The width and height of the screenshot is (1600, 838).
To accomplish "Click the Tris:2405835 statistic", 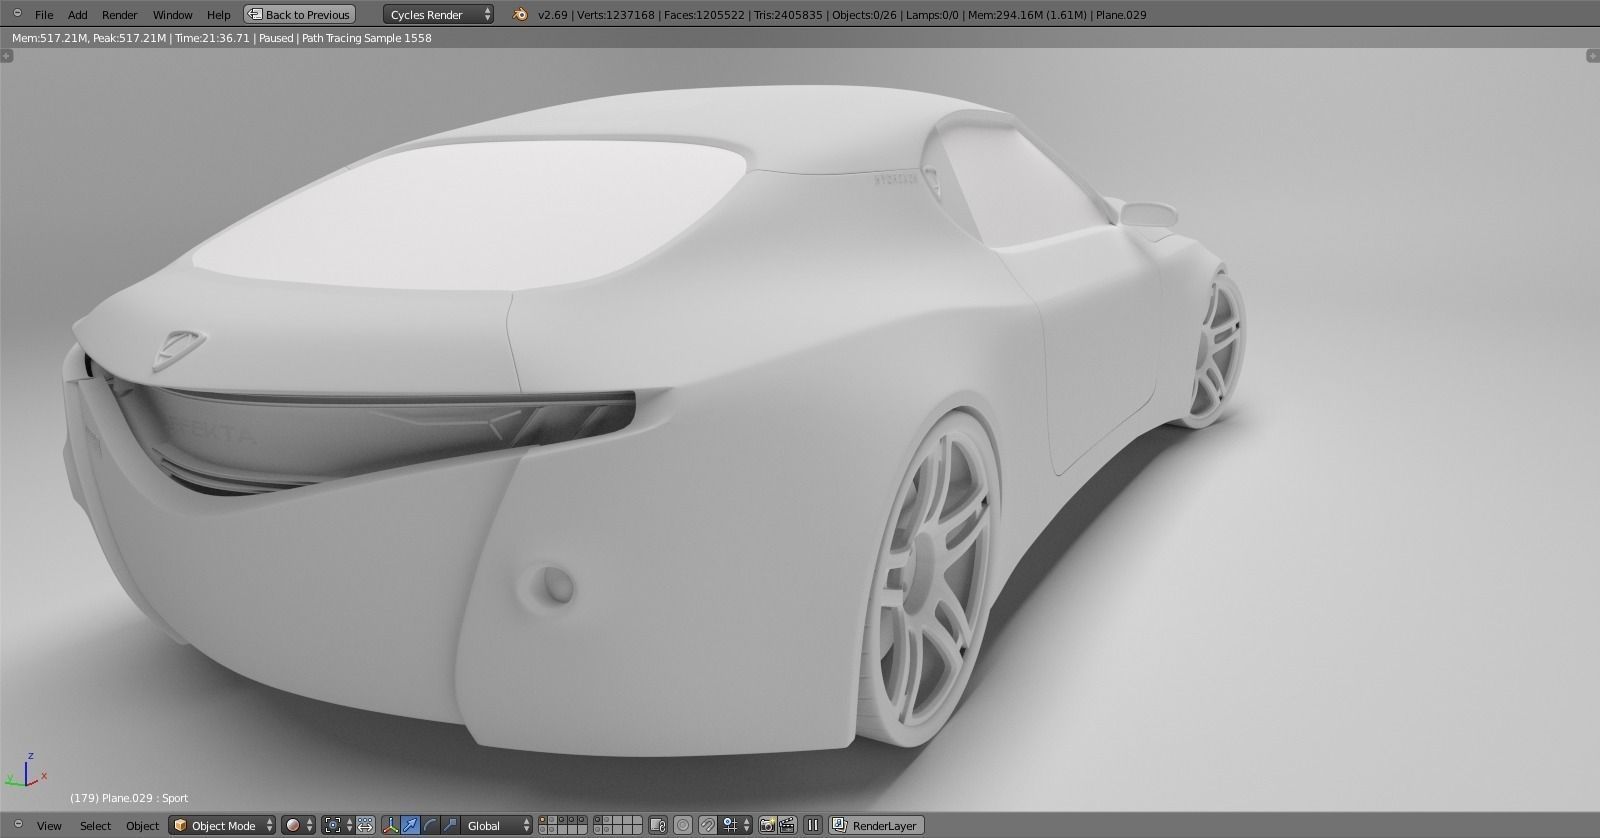I will point(788,15).
